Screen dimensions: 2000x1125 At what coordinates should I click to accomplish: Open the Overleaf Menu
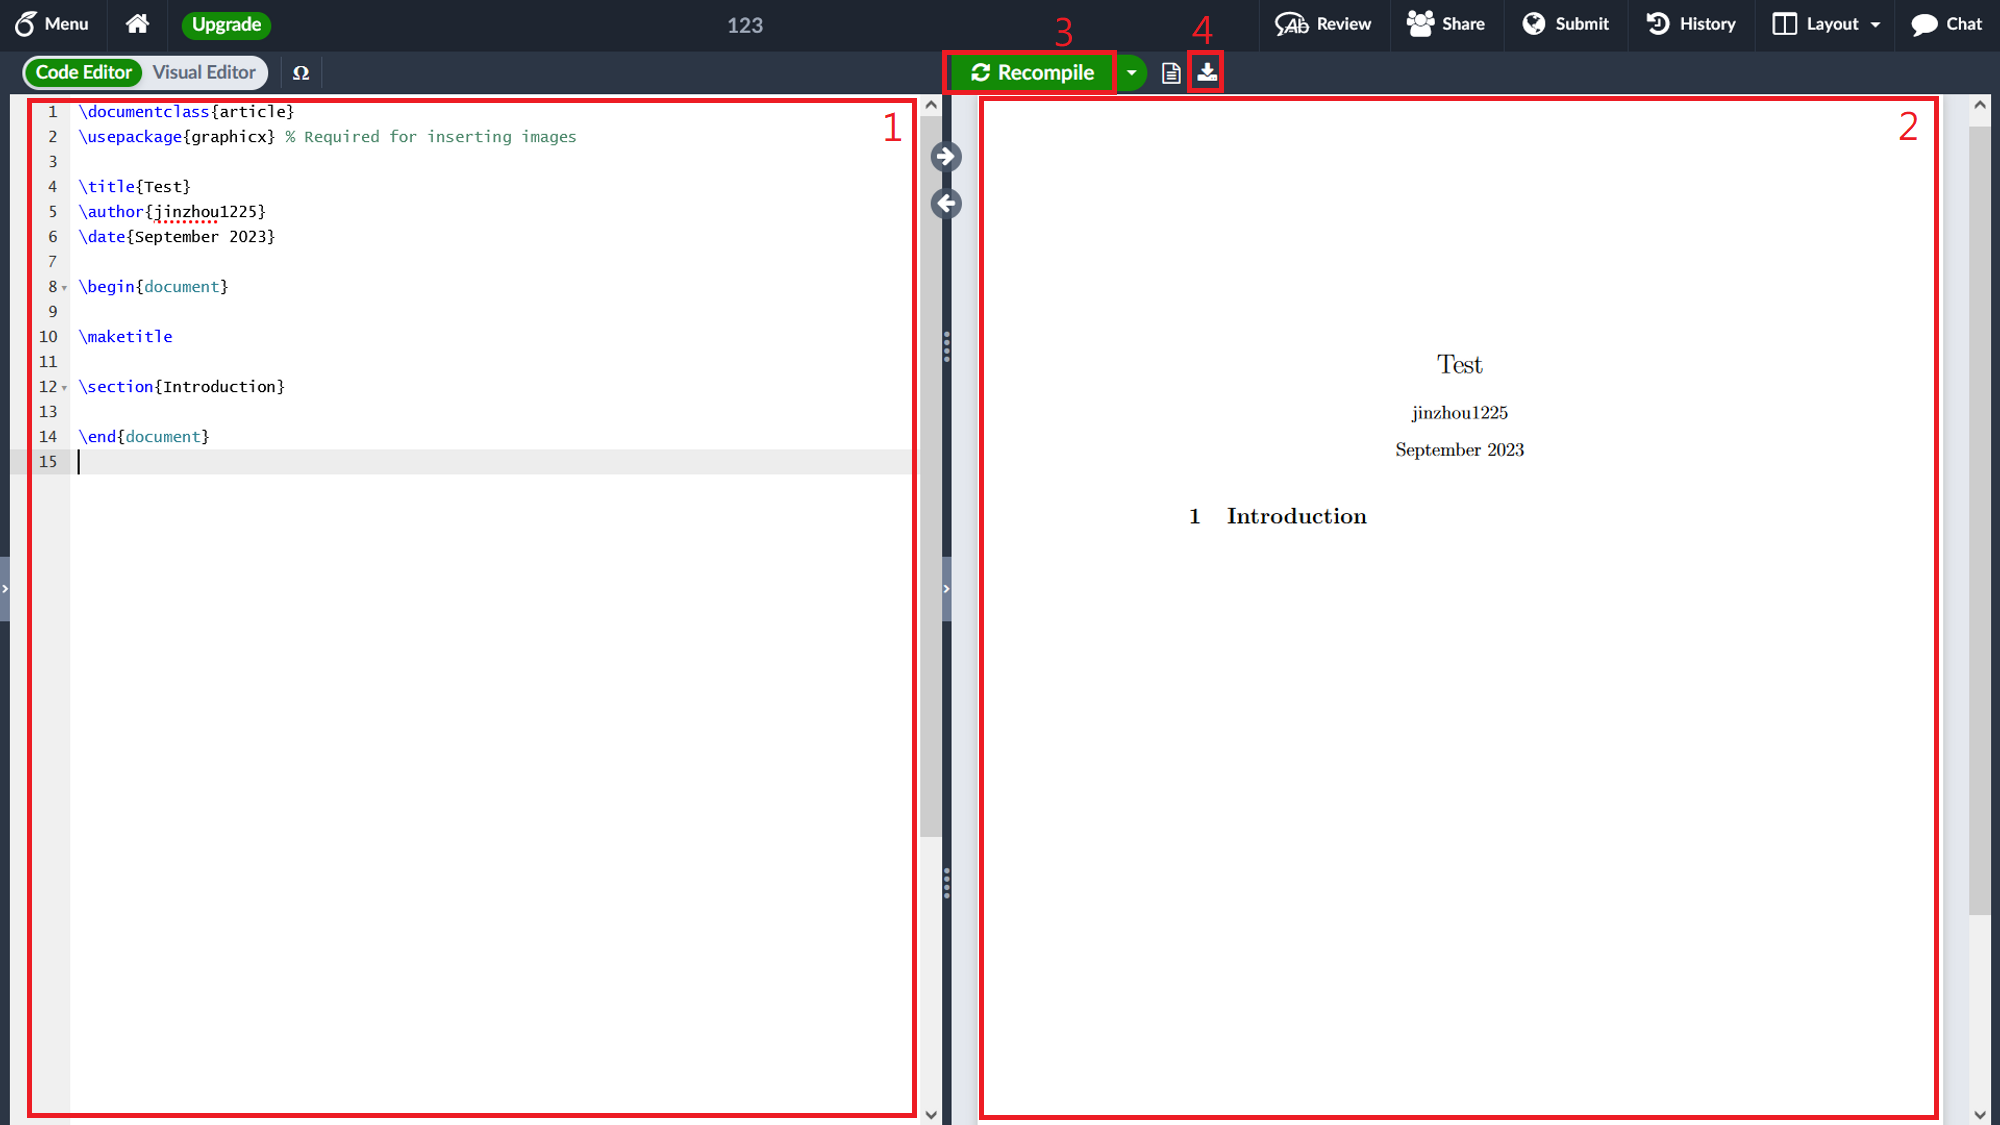[52, 24]
